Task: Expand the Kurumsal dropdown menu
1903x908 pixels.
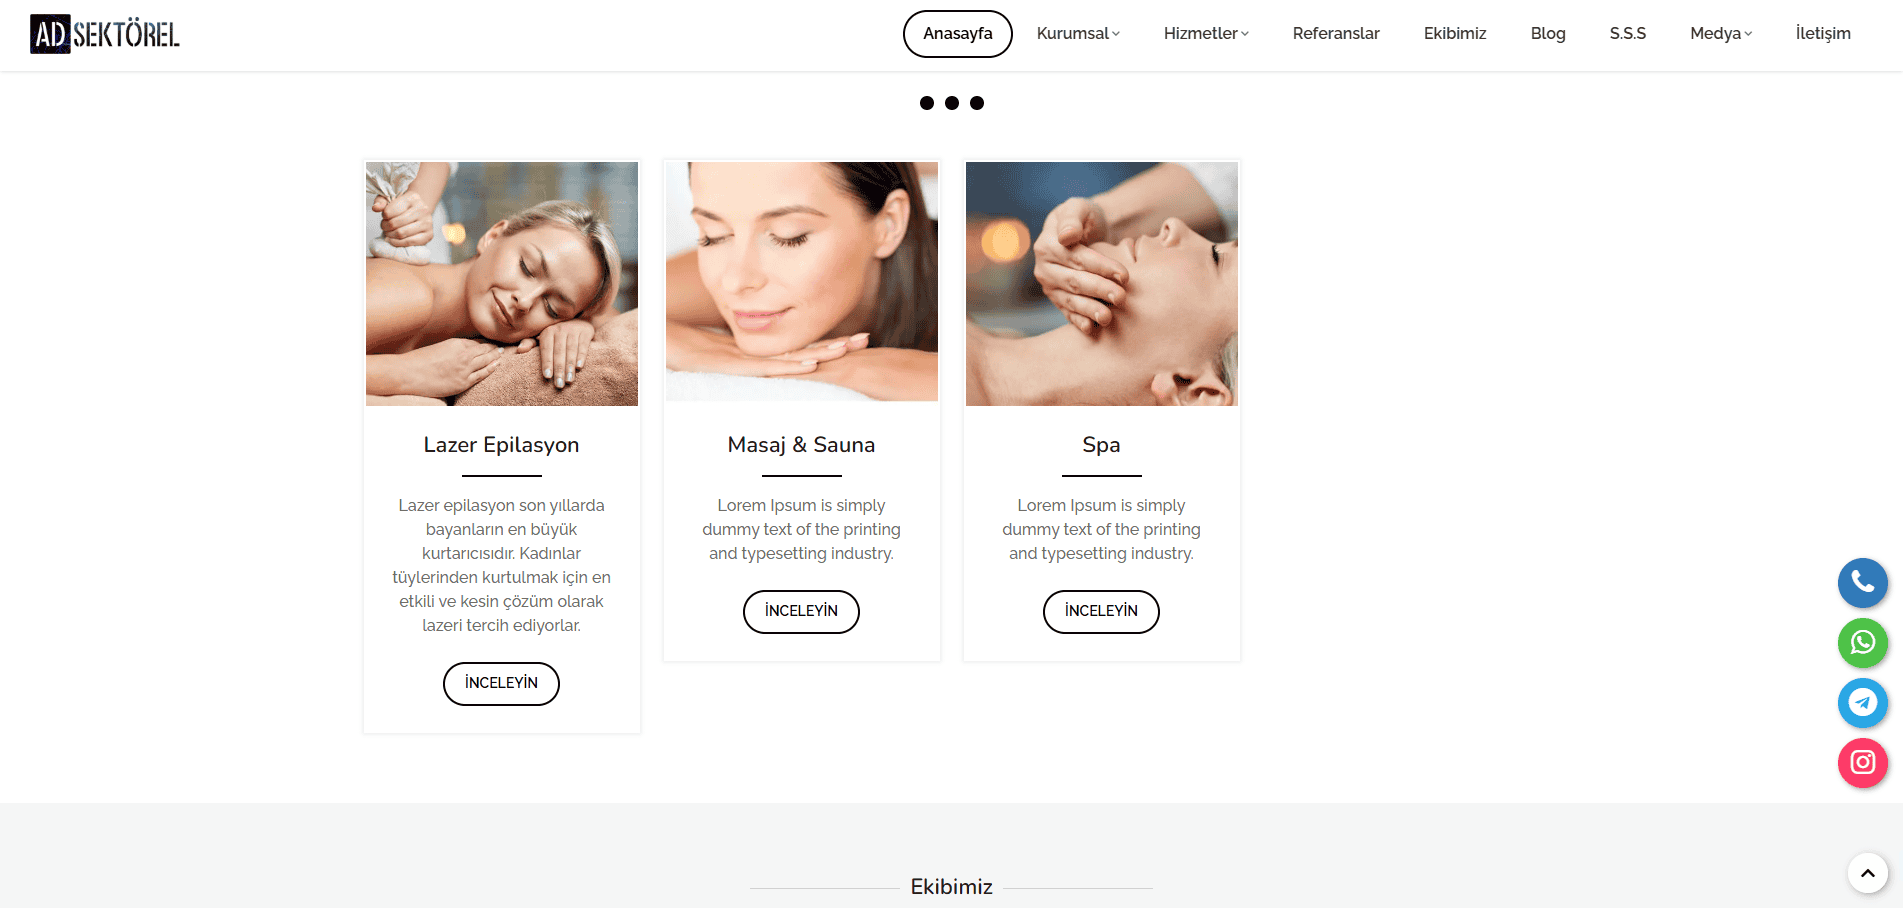Action: (1078, 34)
